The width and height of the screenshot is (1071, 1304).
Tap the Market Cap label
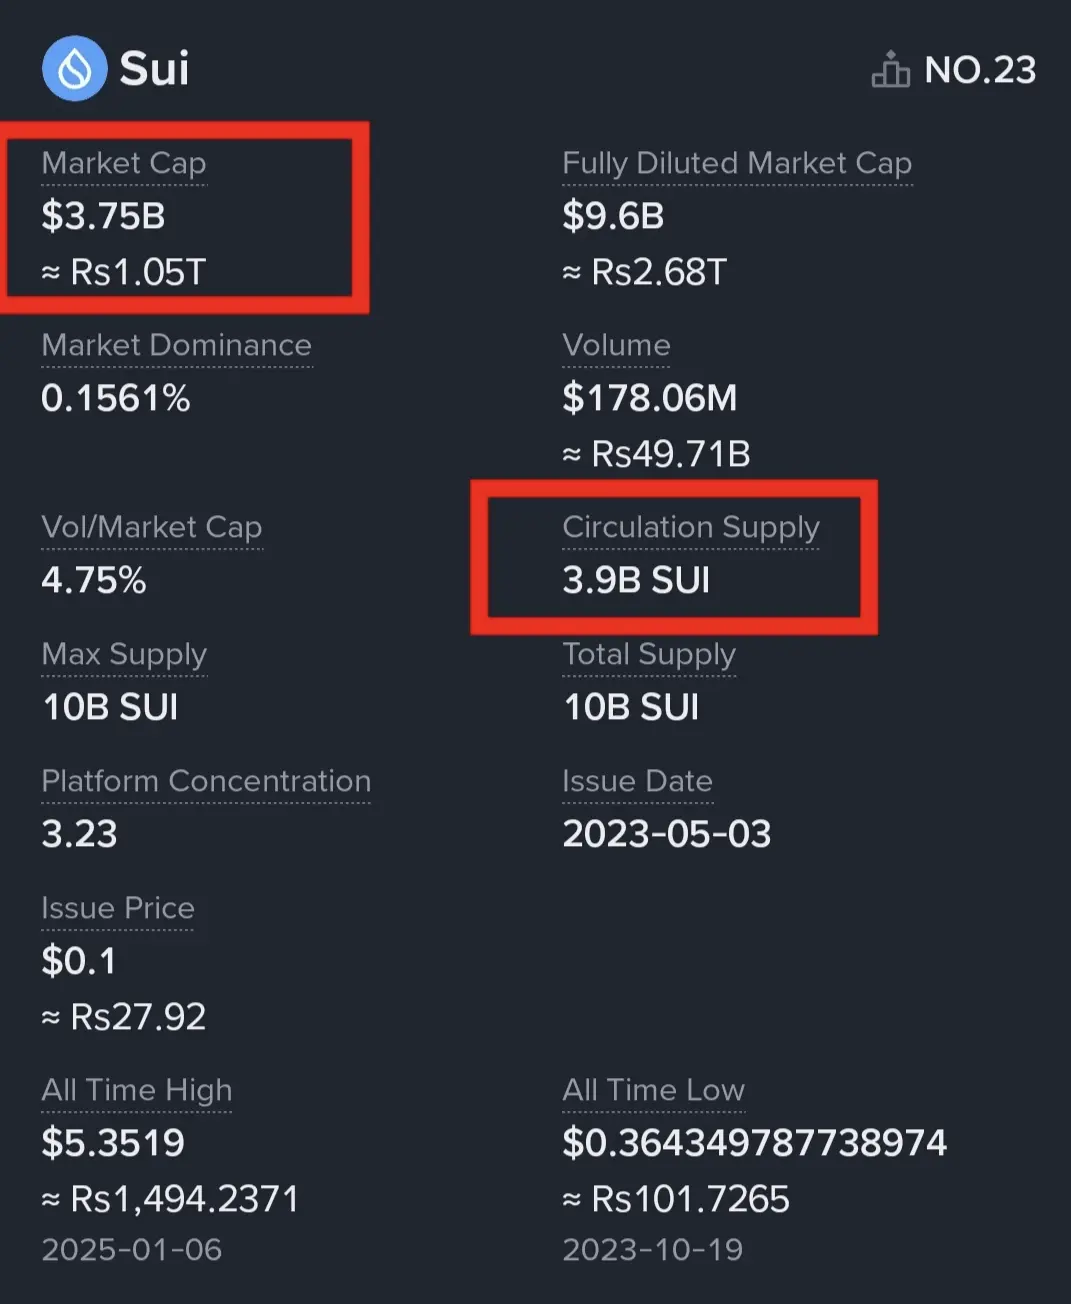pyautogui.click(x=124, y=163)
